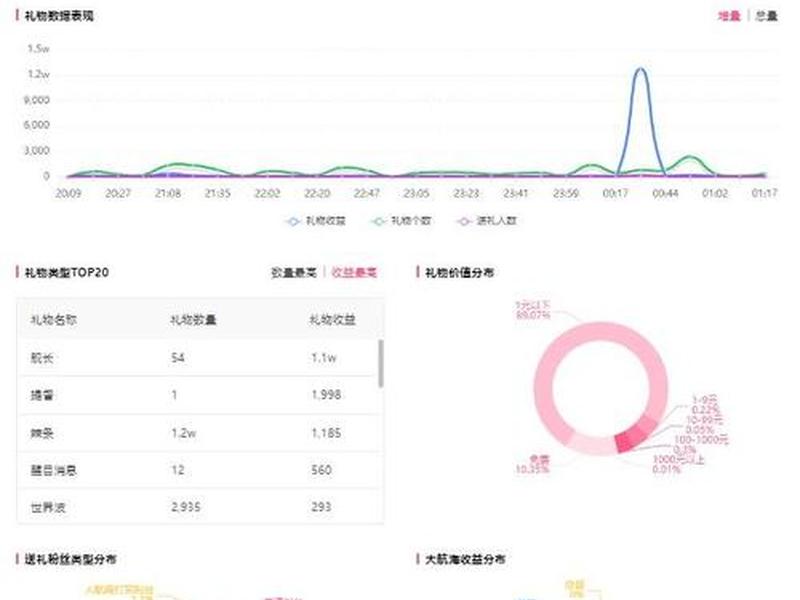Image resolution: width=800 pixels, height=600 pixels.
Task: Click the green peak before 01:02
Action: 690,157
